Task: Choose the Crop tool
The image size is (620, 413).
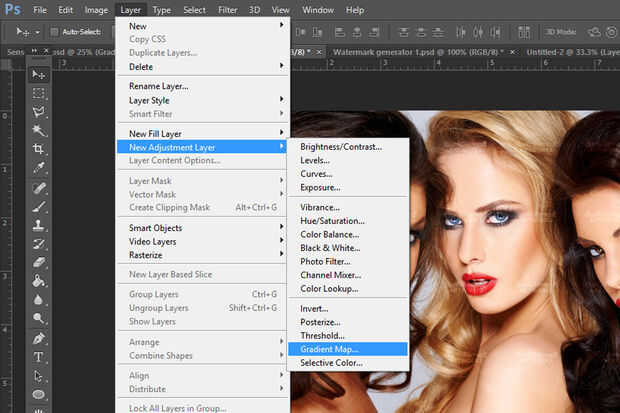Action: coord(39,149)
